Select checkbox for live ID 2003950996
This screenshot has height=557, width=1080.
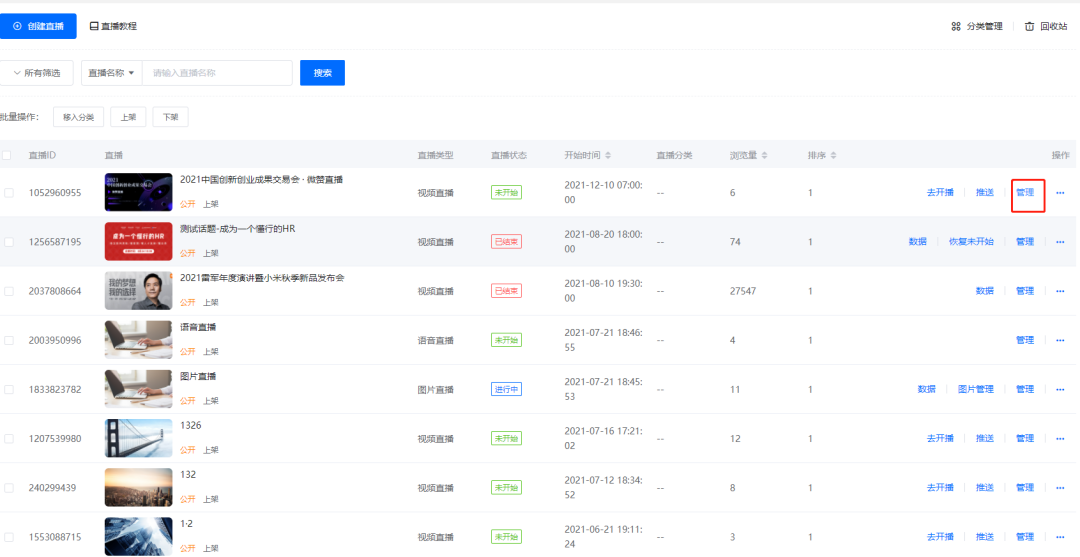point(9,340)
